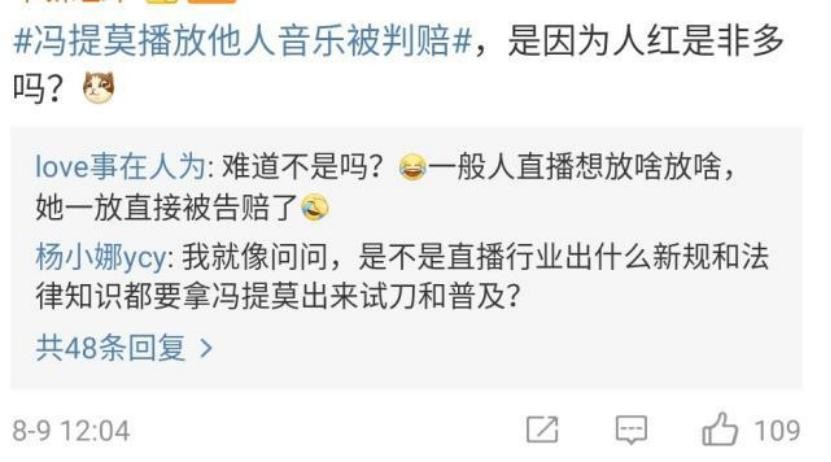Image resolution: width=831 pixels, height=462 pixels.
Task: Click the orange badge at the top edge
Action: point(211,2)
